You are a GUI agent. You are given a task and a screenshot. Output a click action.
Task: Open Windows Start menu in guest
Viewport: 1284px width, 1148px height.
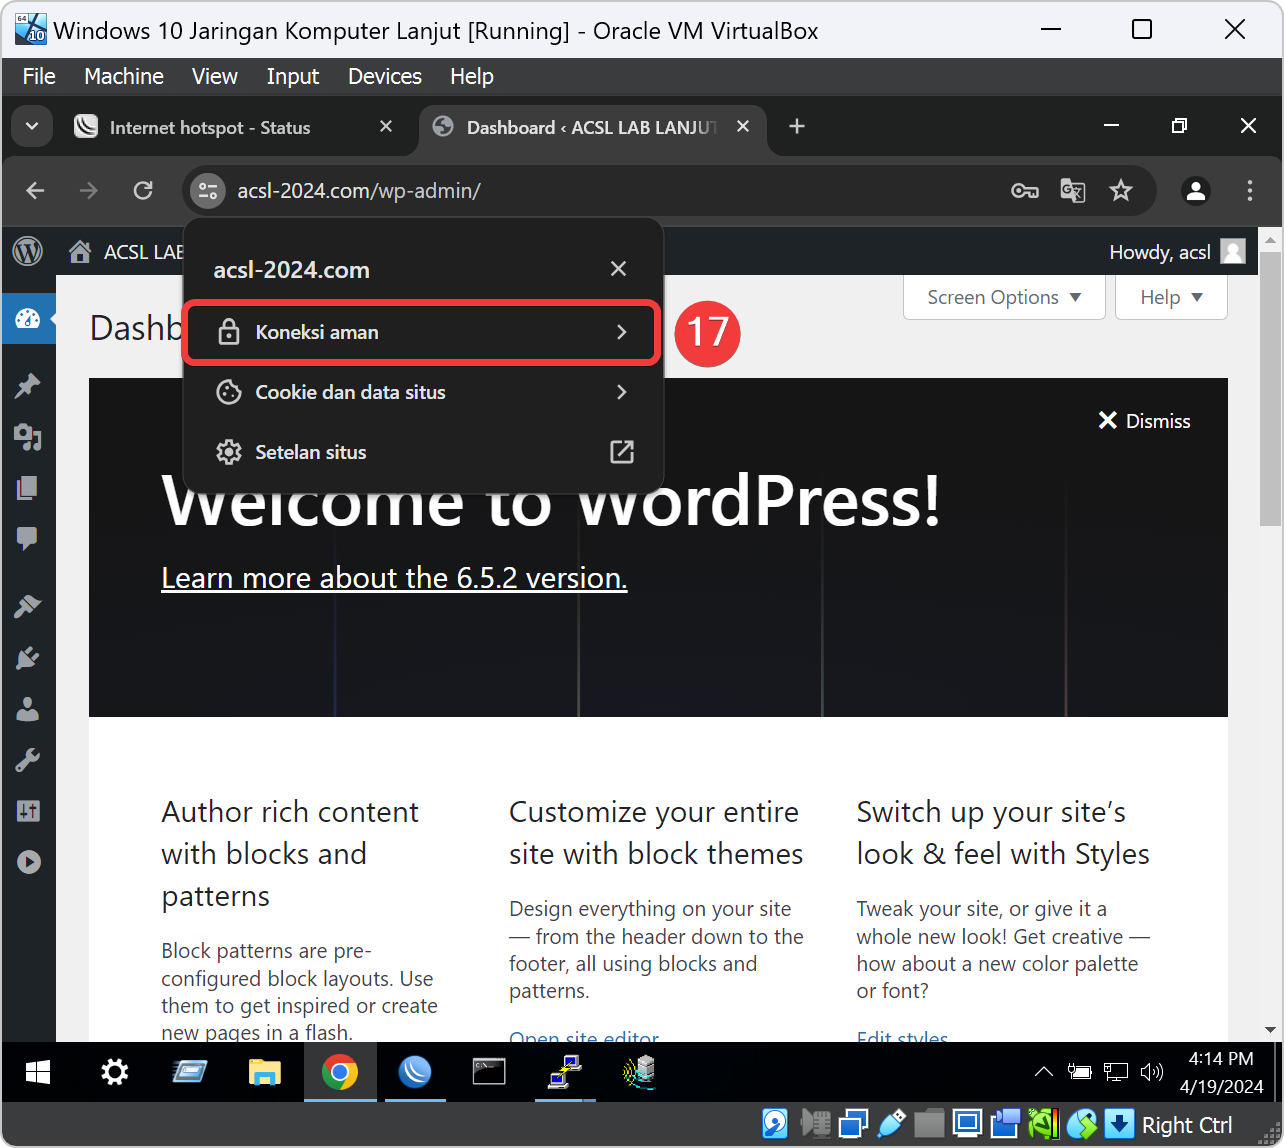coord(38,1072)
